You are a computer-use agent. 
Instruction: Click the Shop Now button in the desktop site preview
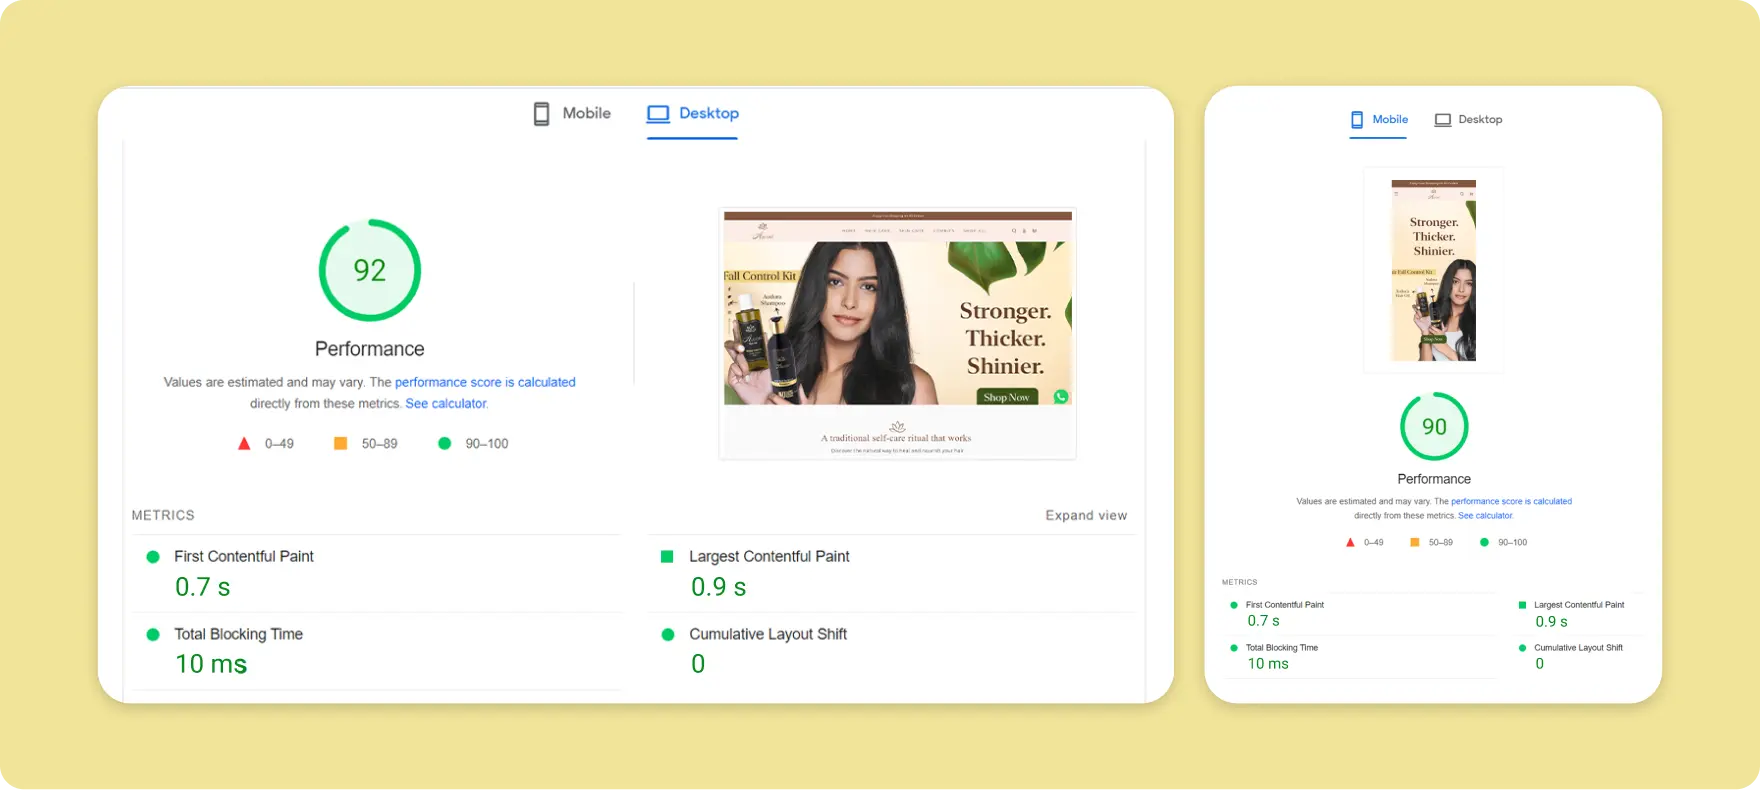pyautogui.click(x=1006, y=397)
